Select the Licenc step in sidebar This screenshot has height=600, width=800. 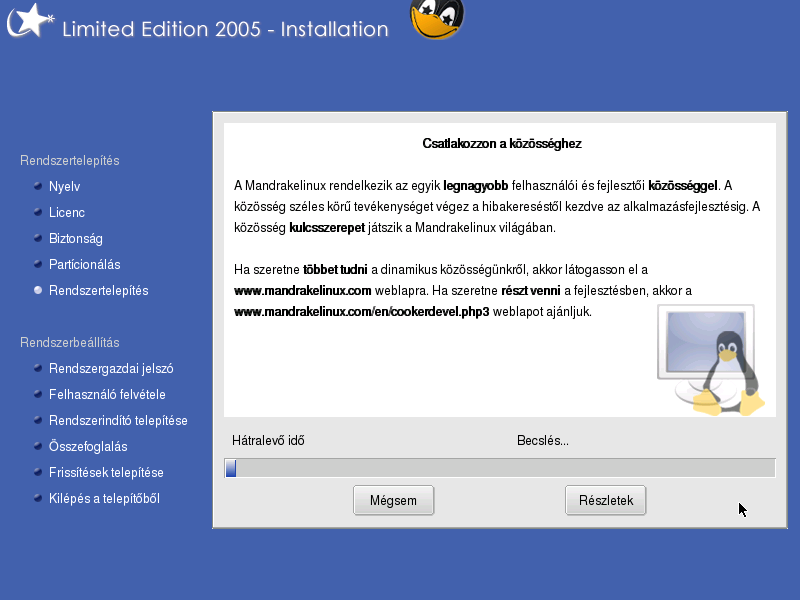[x=67, y=212]
